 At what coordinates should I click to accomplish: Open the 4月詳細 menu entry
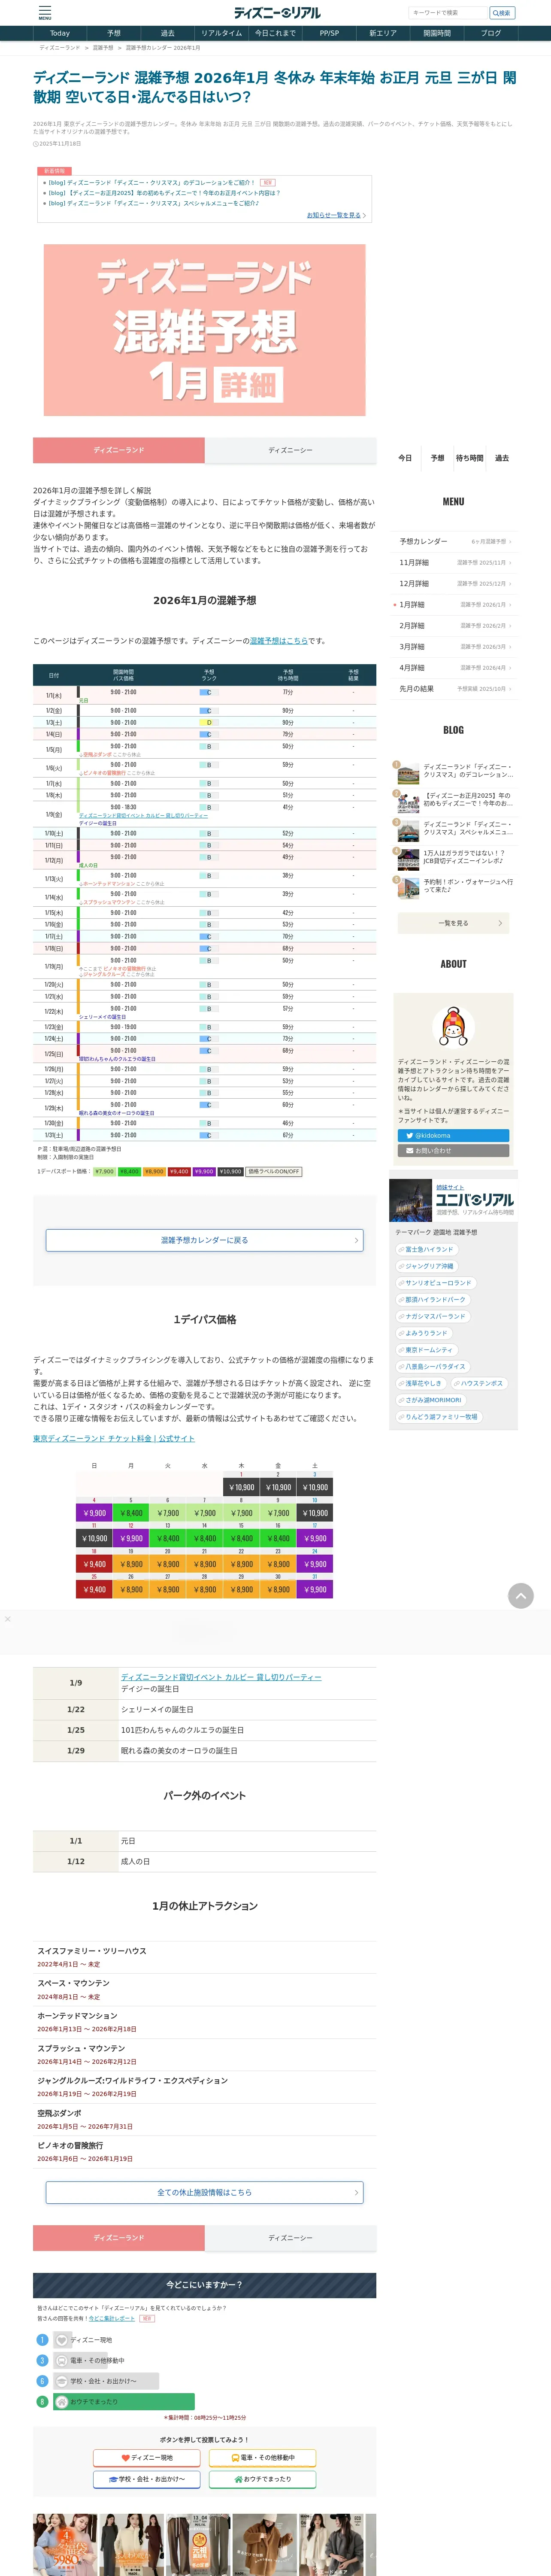click(x=453, y=667)
